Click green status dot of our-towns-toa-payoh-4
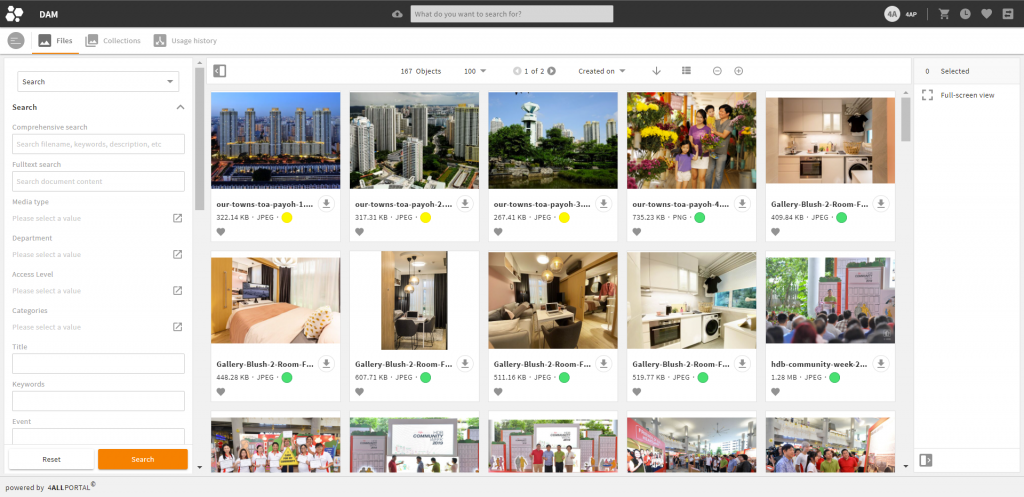Image resolution: width=1024 pixels, height=497 pixels. tap(699, 217)
